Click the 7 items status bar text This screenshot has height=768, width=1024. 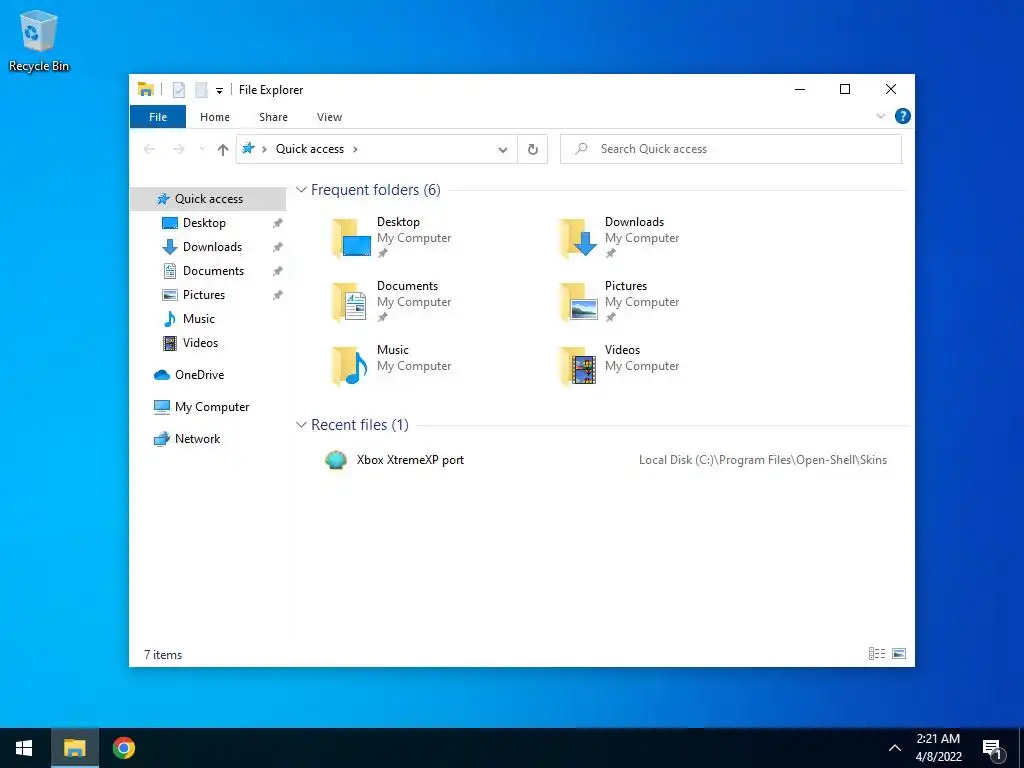(x=163, y=654)
